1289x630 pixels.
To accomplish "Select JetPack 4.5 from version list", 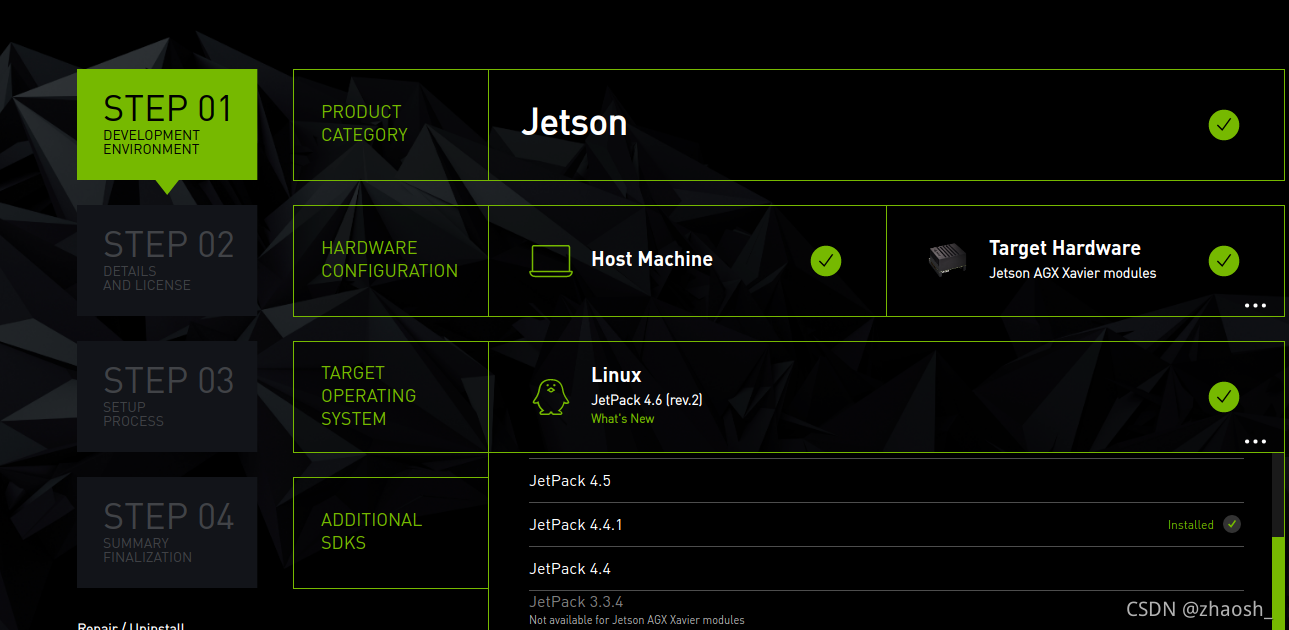I will tap(886, 481).
